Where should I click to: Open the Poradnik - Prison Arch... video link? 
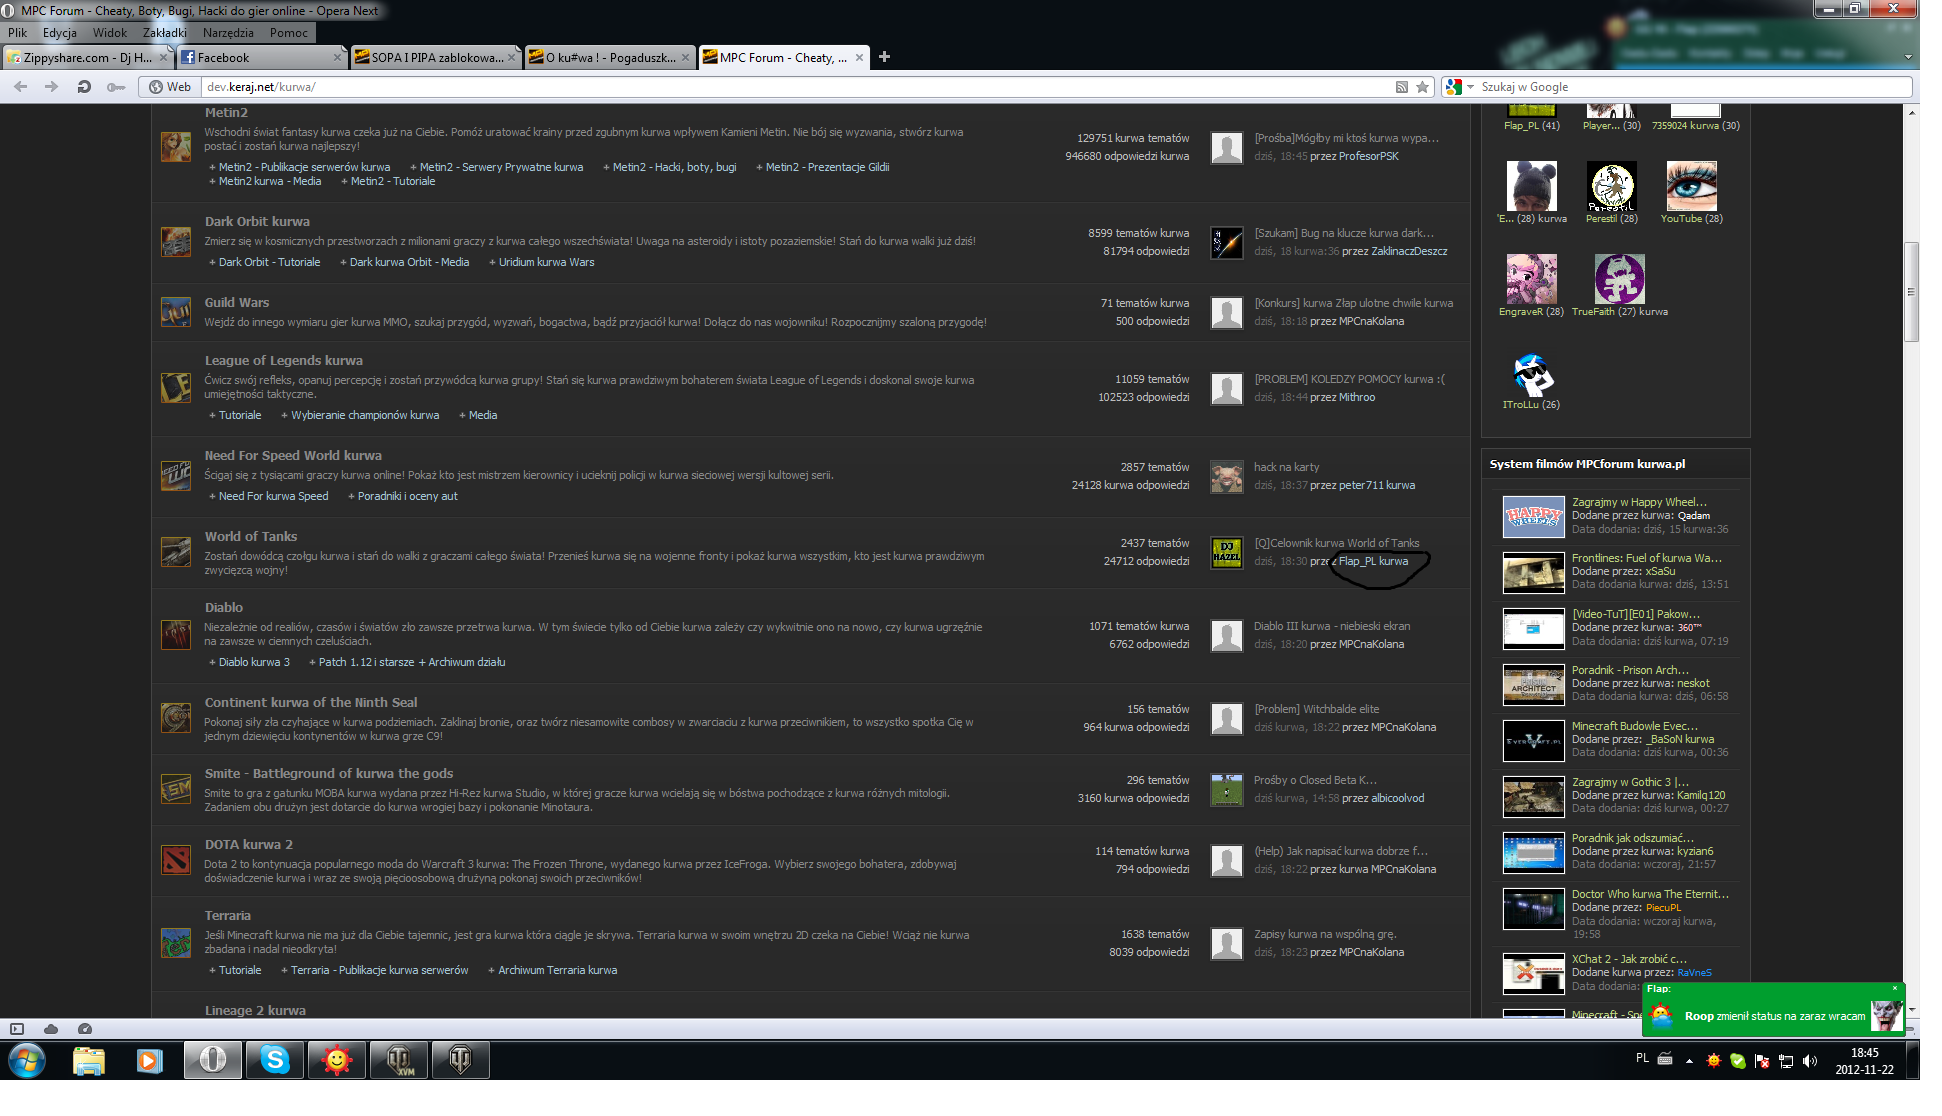pyautogui.click(x=1630, y=671)
